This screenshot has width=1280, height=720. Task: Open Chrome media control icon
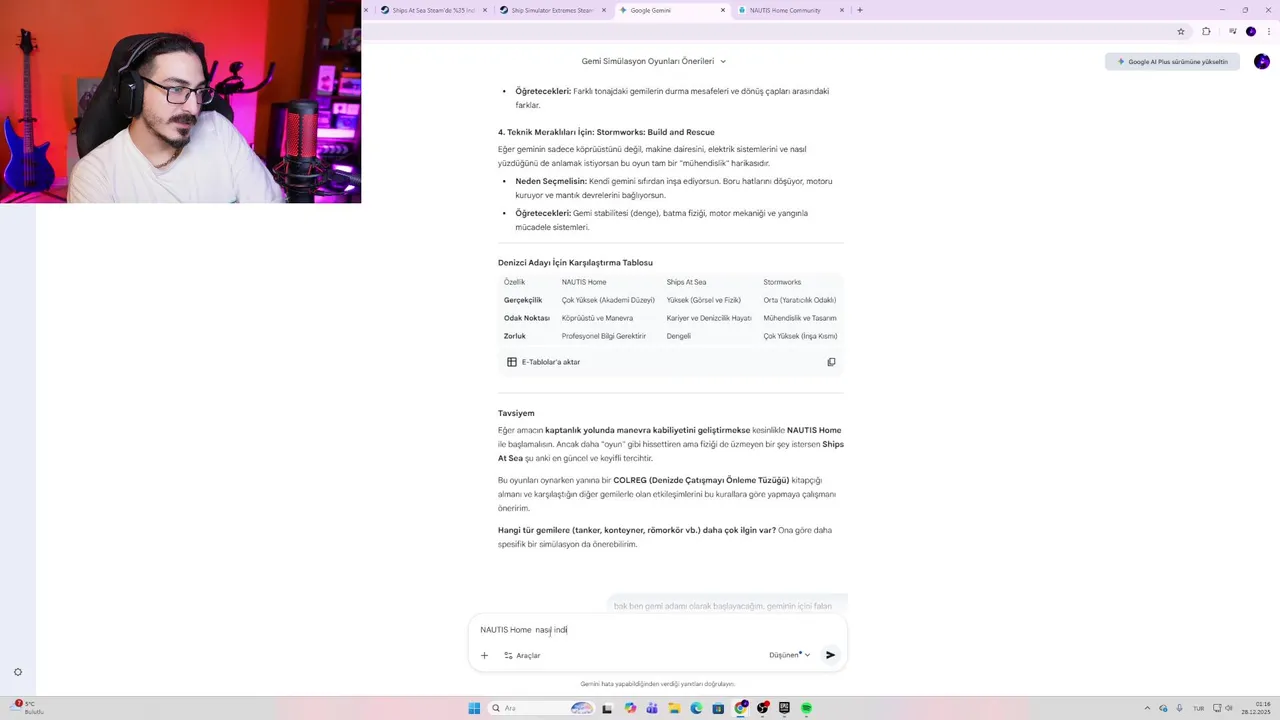click(x=1232, y=31)
